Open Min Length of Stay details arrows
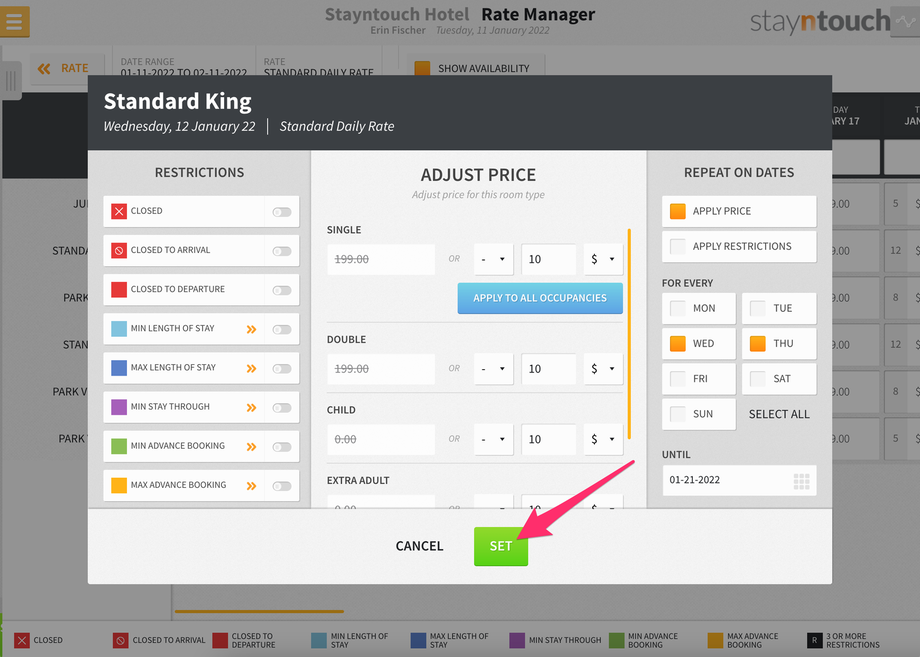The image size is (920, 657). click(252, 329)
